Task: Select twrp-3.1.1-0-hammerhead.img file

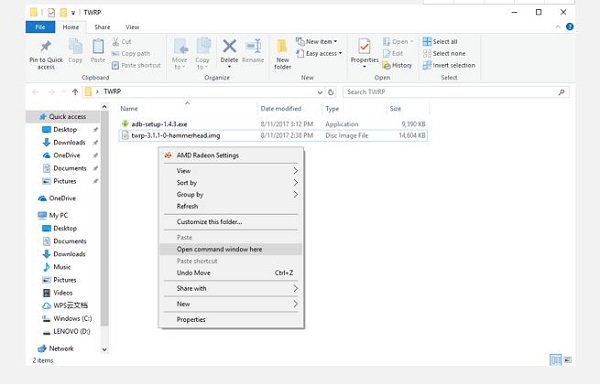Action: click(x=273, y=135)
